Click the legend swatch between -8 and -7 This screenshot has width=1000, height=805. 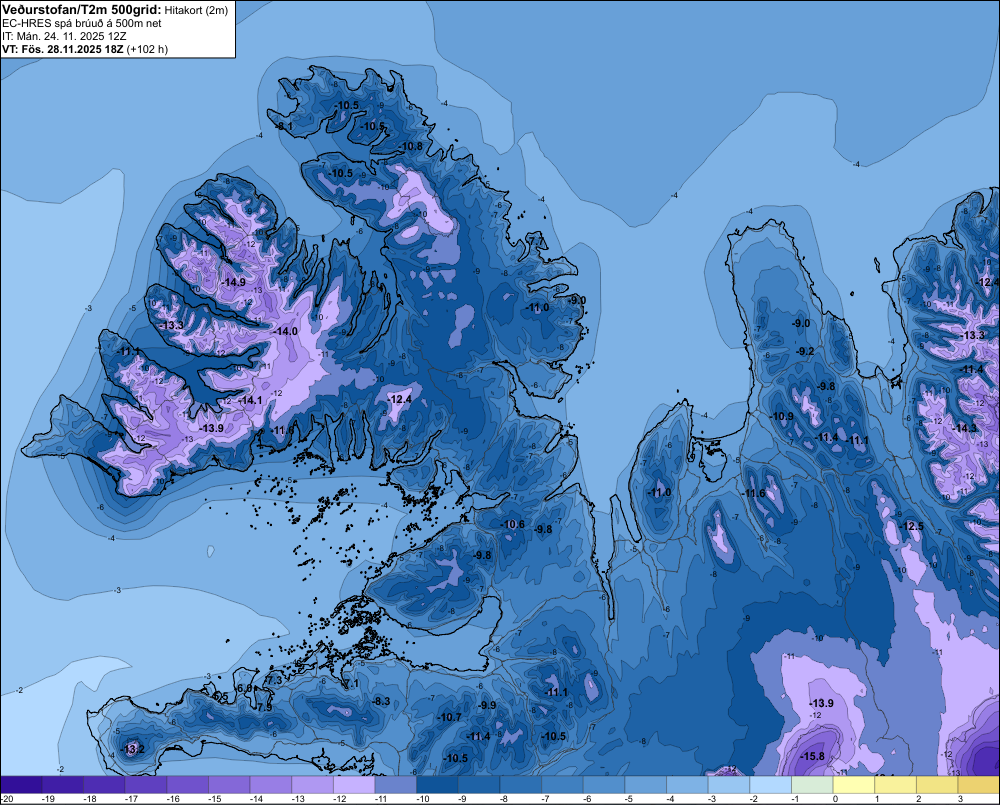point(520,785)
